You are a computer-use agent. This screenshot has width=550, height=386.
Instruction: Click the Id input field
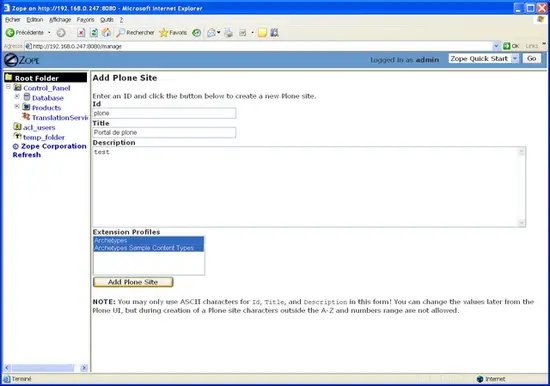[x=164, y=113]
